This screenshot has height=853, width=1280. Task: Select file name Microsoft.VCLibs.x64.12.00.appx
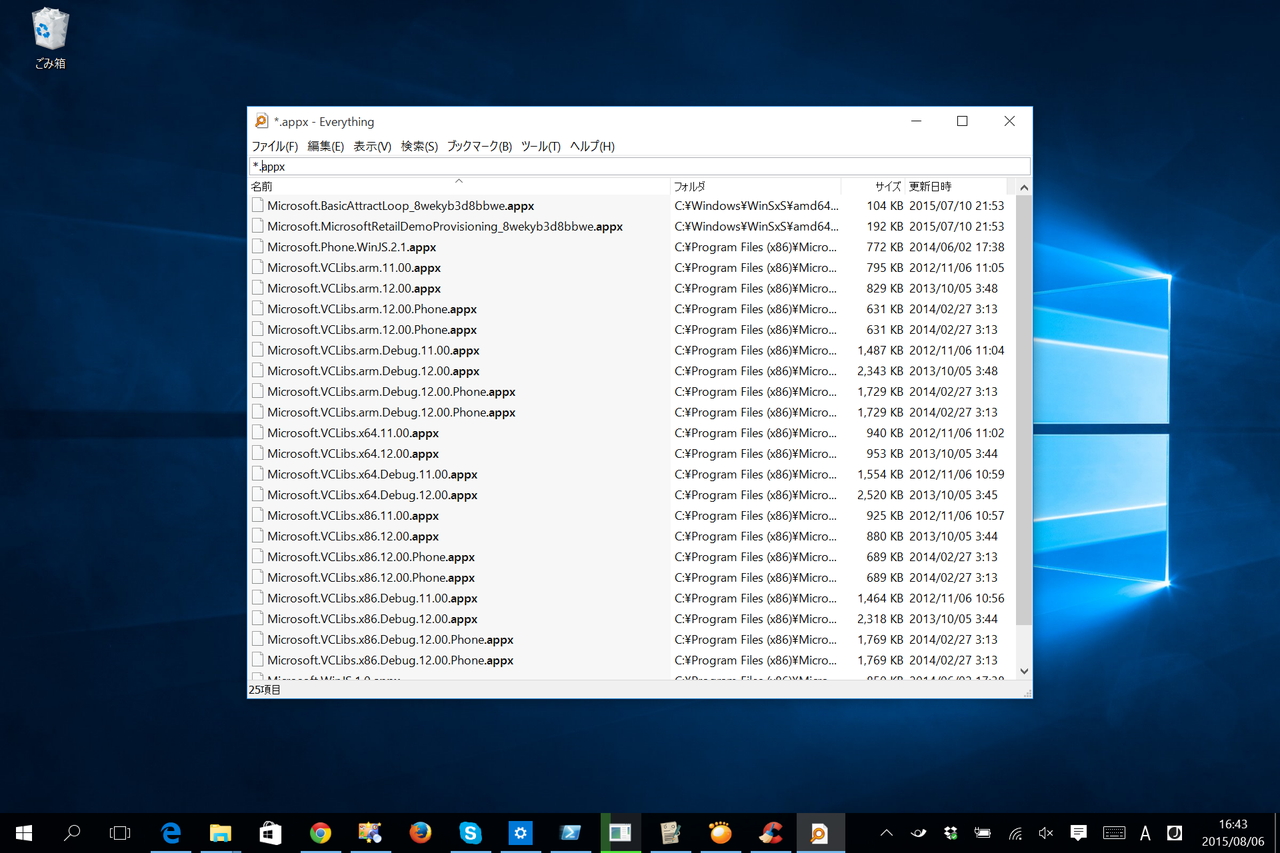point(353,453)
